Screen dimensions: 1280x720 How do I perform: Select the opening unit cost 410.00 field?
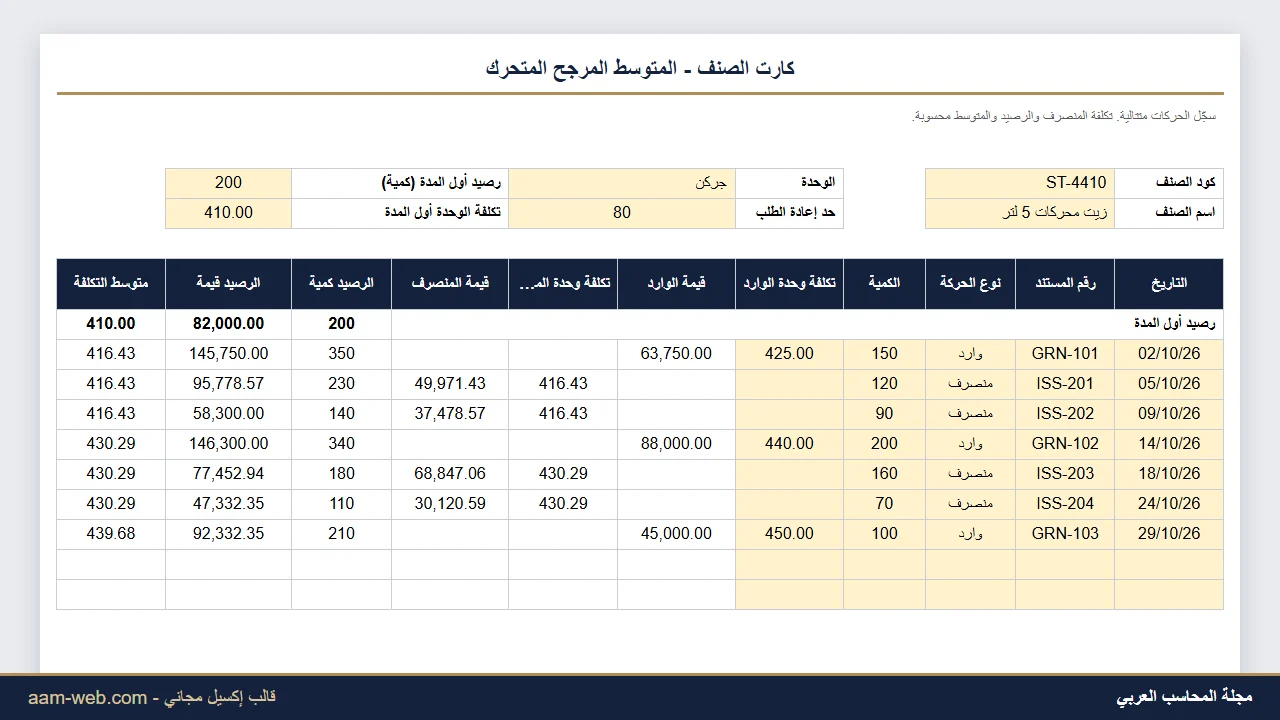coord(228,213)
